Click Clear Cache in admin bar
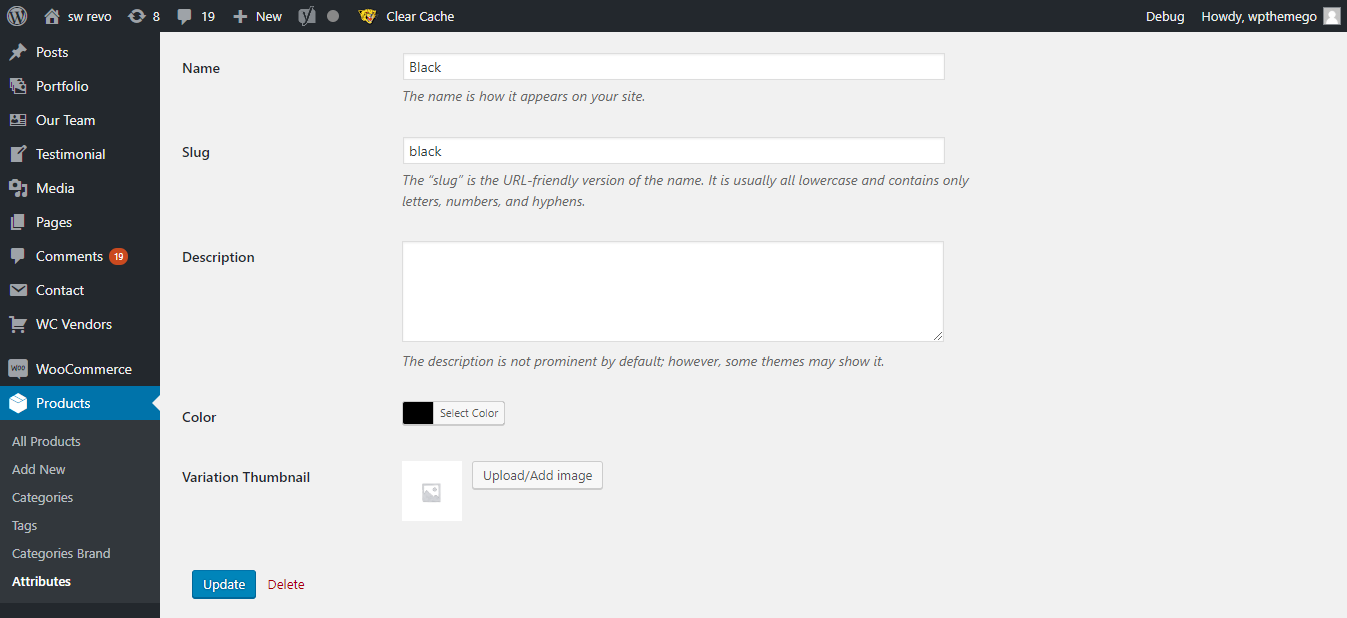 [x=420, y=16]
